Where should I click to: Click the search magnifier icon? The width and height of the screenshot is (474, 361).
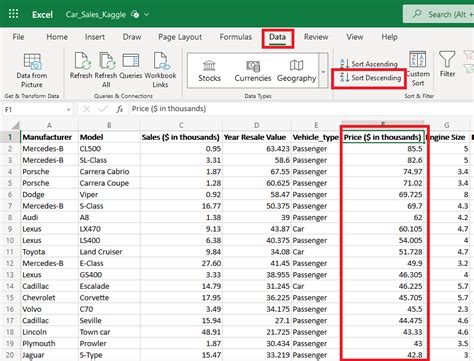[x=417, y=14]
